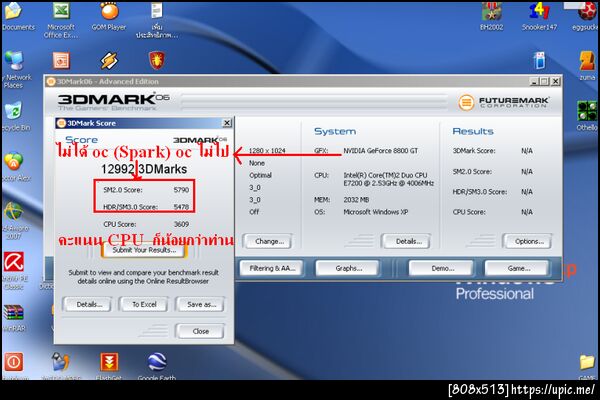Open the Graphs button
Image resolution: width=600 pixels, height=400 pixels.
click(x=348, y=268)
